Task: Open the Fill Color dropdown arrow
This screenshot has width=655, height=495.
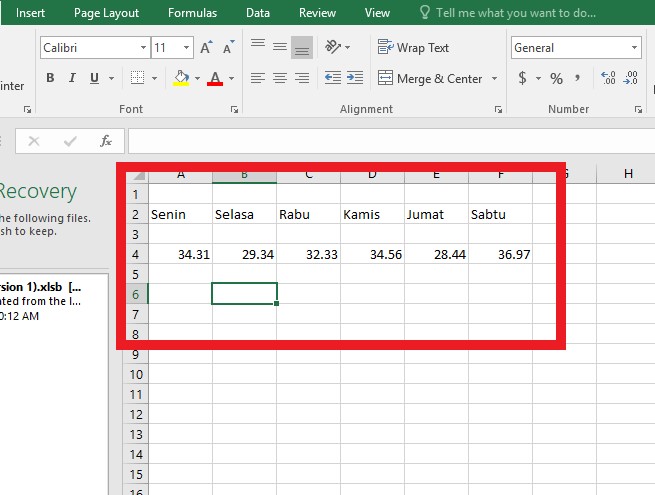Action: 197,78
